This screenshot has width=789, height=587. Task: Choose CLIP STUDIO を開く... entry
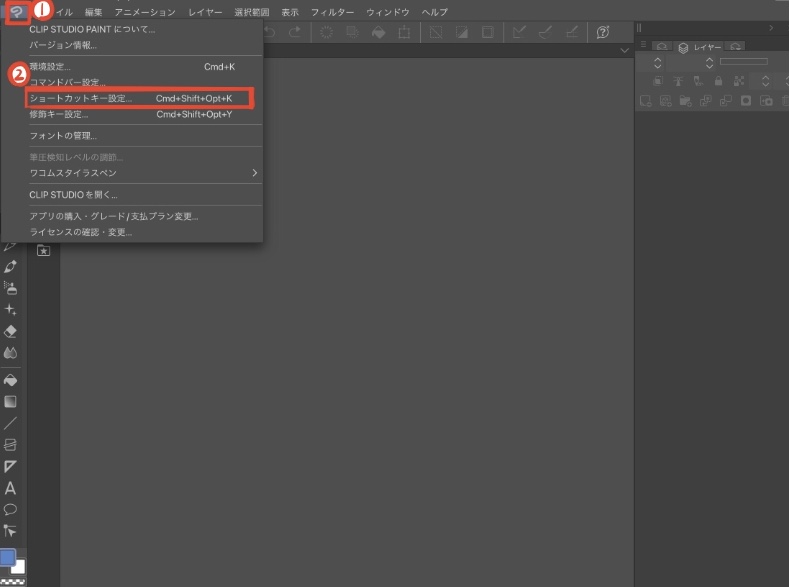pyautogui.click(x=73, y=195)
